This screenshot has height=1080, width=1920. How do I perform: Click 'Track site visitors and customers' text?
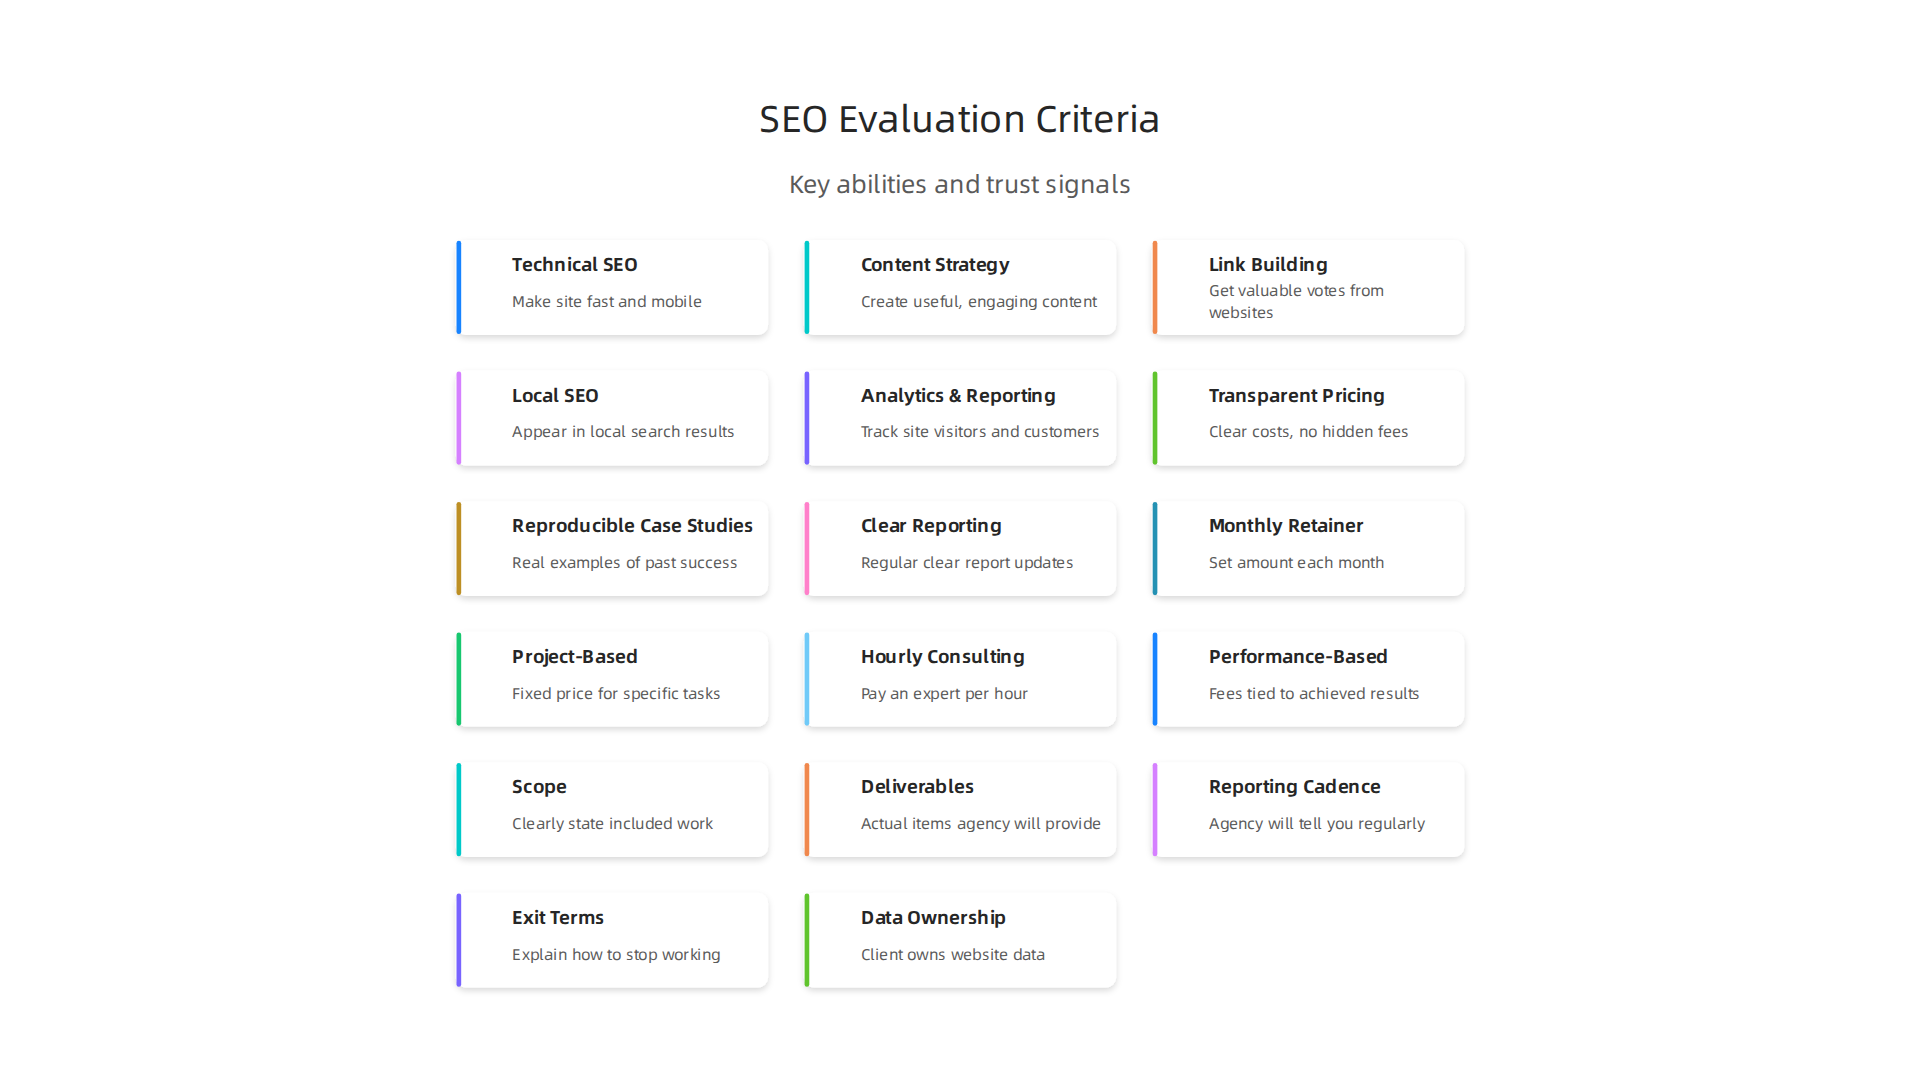[979, 432]
